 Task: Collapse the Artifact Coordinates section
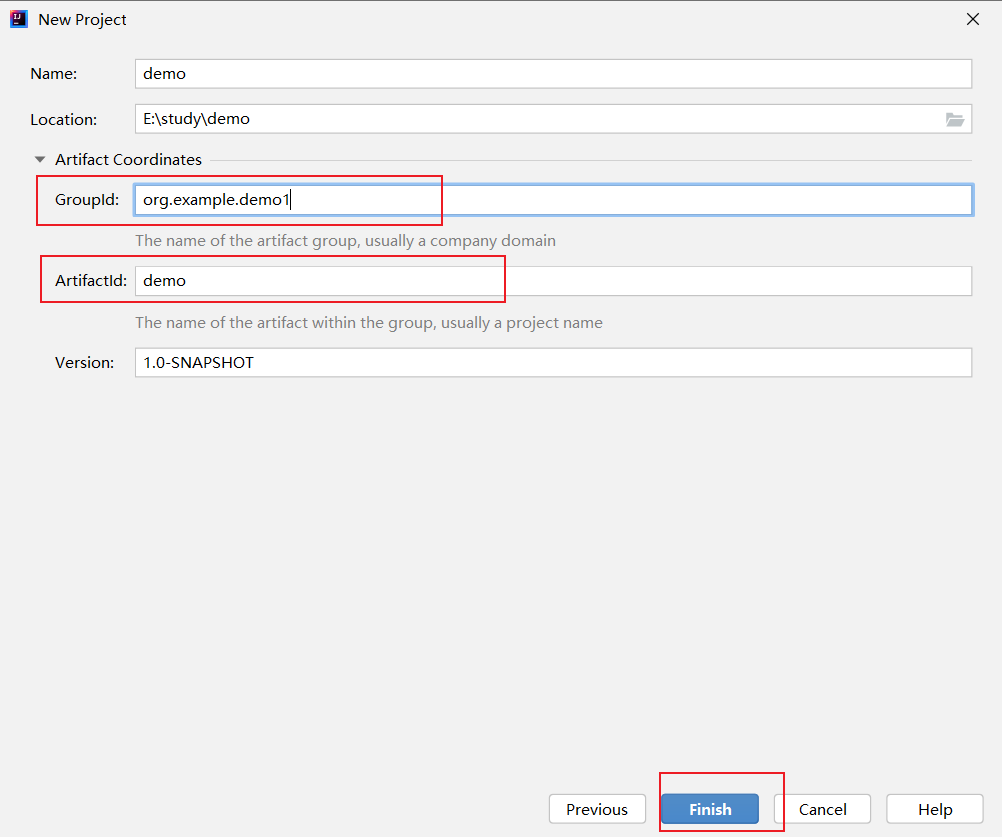point(40,159)
